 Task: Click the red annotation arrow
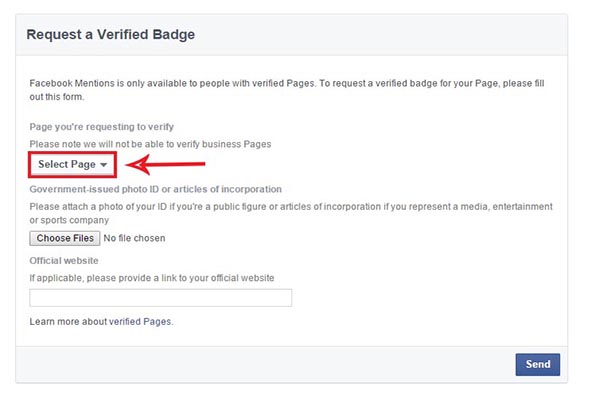(x=165, y=165)
